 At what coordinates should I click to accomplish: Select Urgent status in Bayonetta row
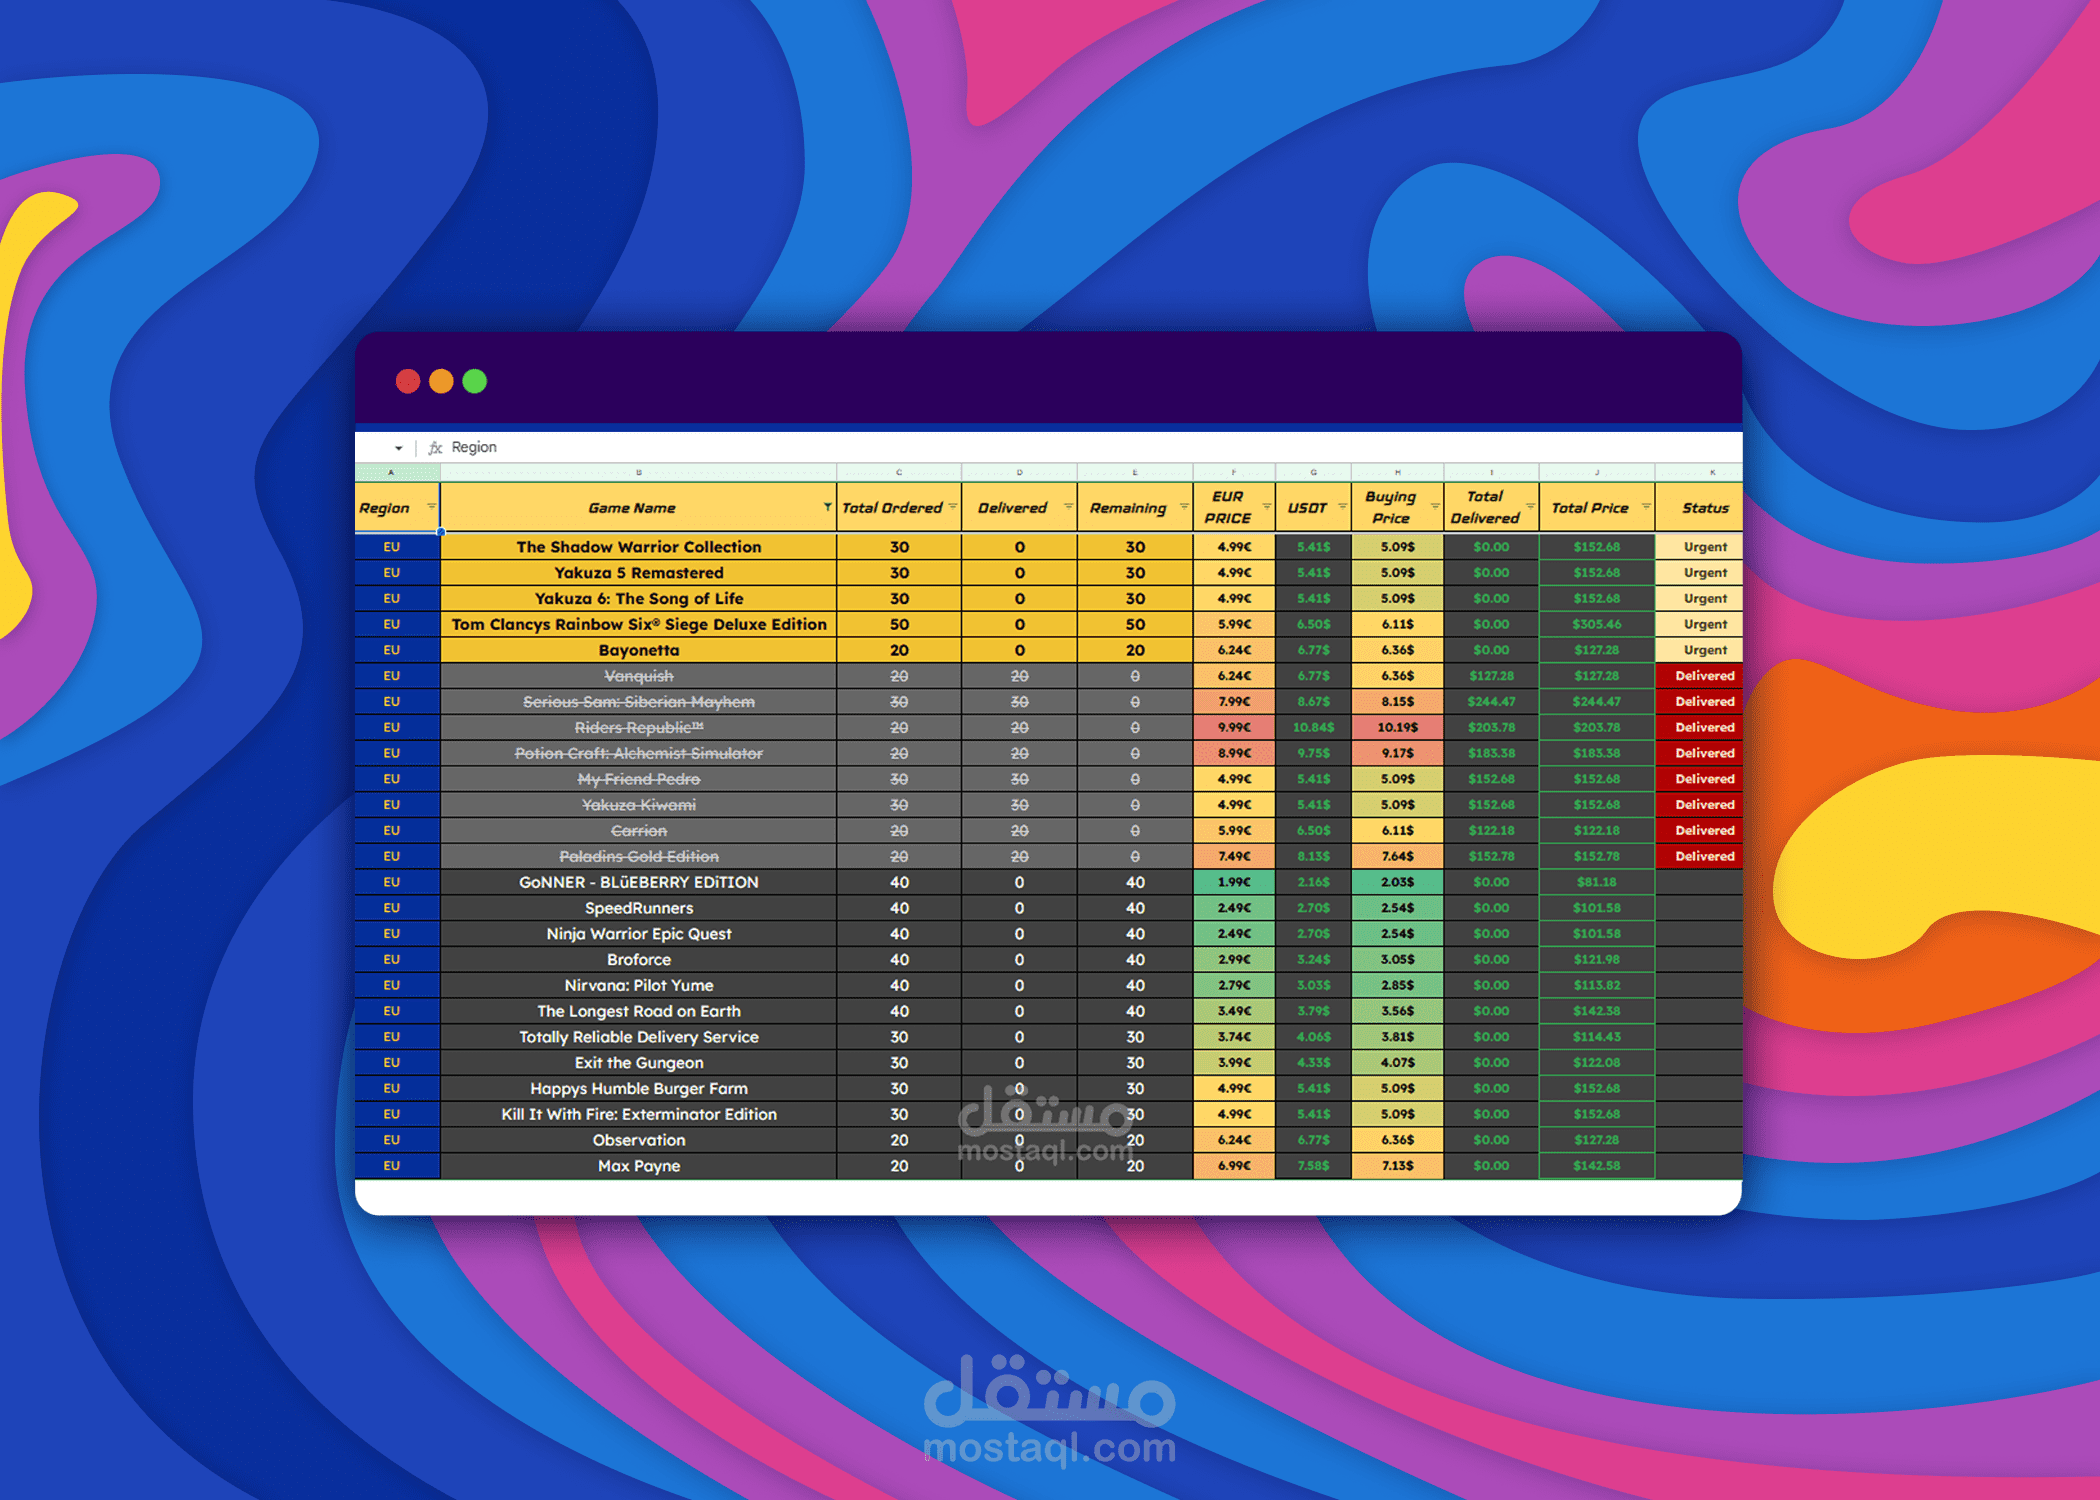pos(1699,650)
